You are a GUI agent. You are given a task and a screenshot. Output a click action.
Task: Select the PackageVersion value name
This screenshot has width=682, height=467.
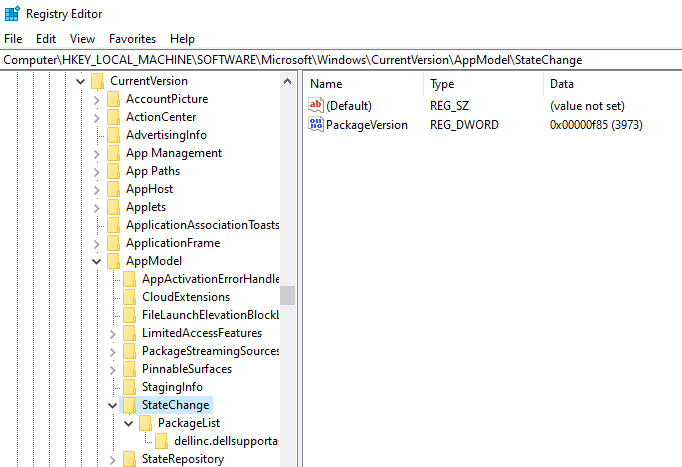(367, 125)
